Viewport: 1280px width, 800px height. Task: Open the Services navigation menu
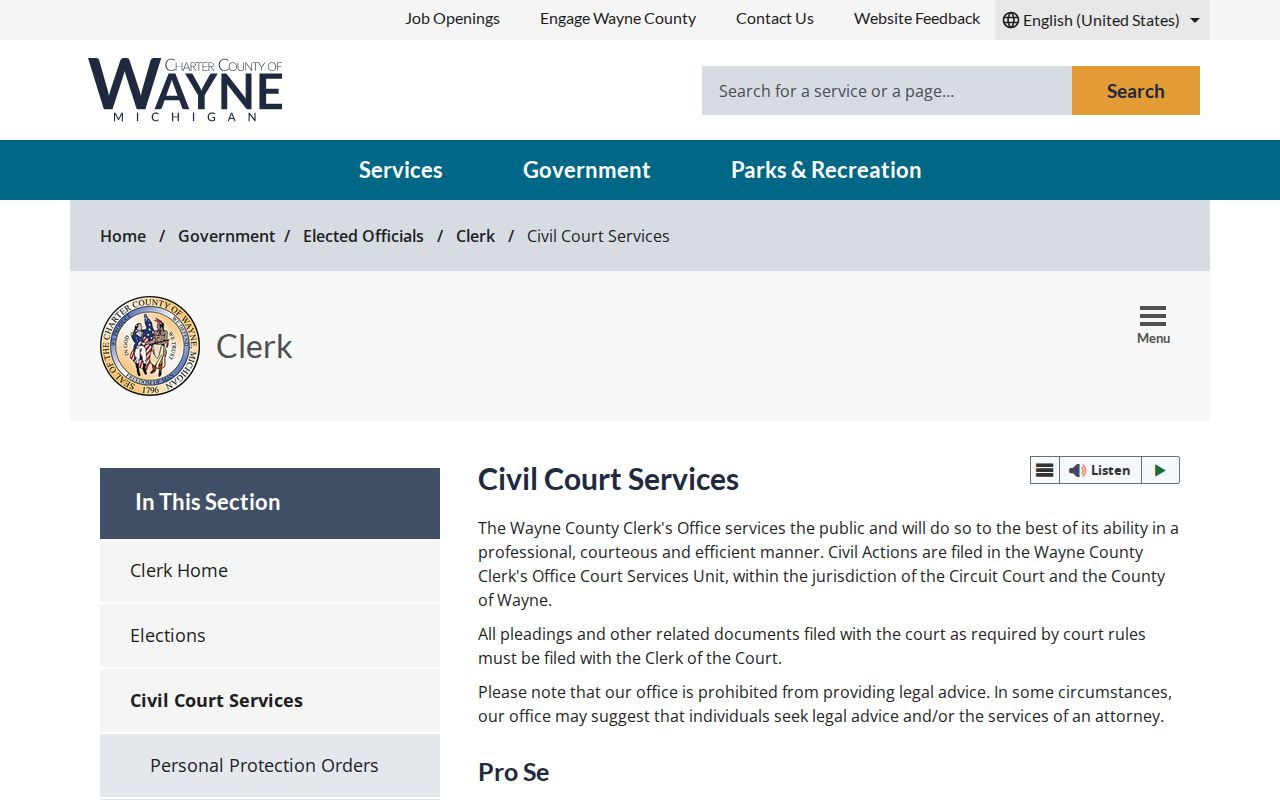coord(401,170)
